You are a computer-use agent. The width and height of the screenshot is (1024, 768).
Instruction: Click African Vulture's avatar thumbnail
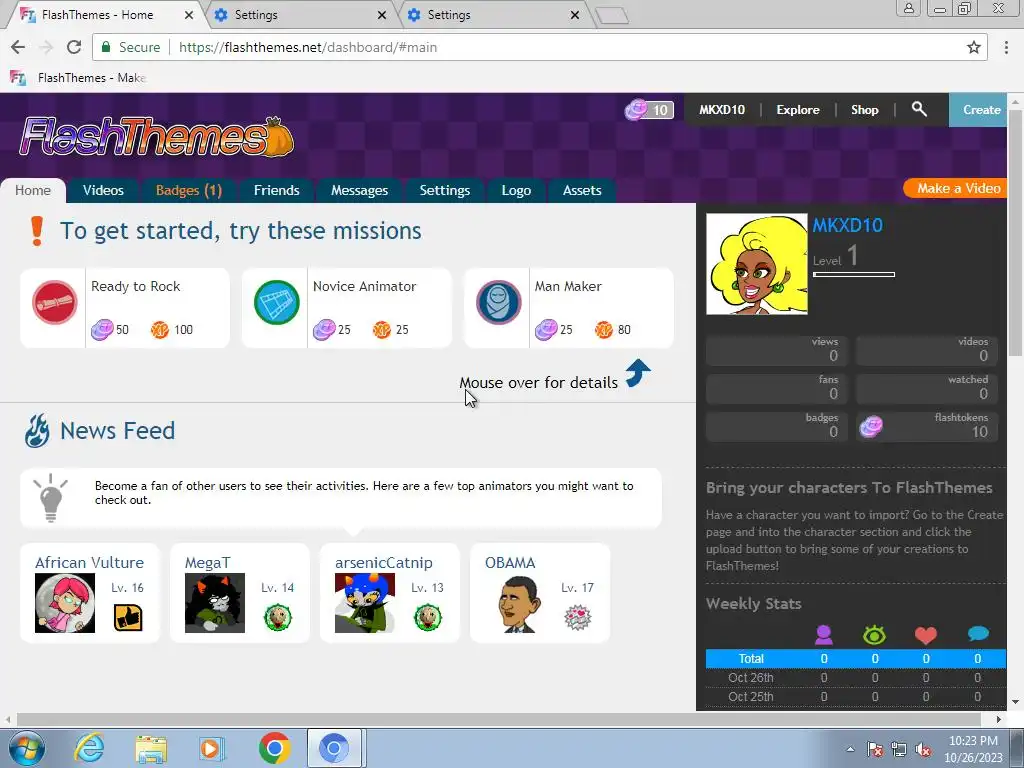pyautogui.click(x=65, y=603)
